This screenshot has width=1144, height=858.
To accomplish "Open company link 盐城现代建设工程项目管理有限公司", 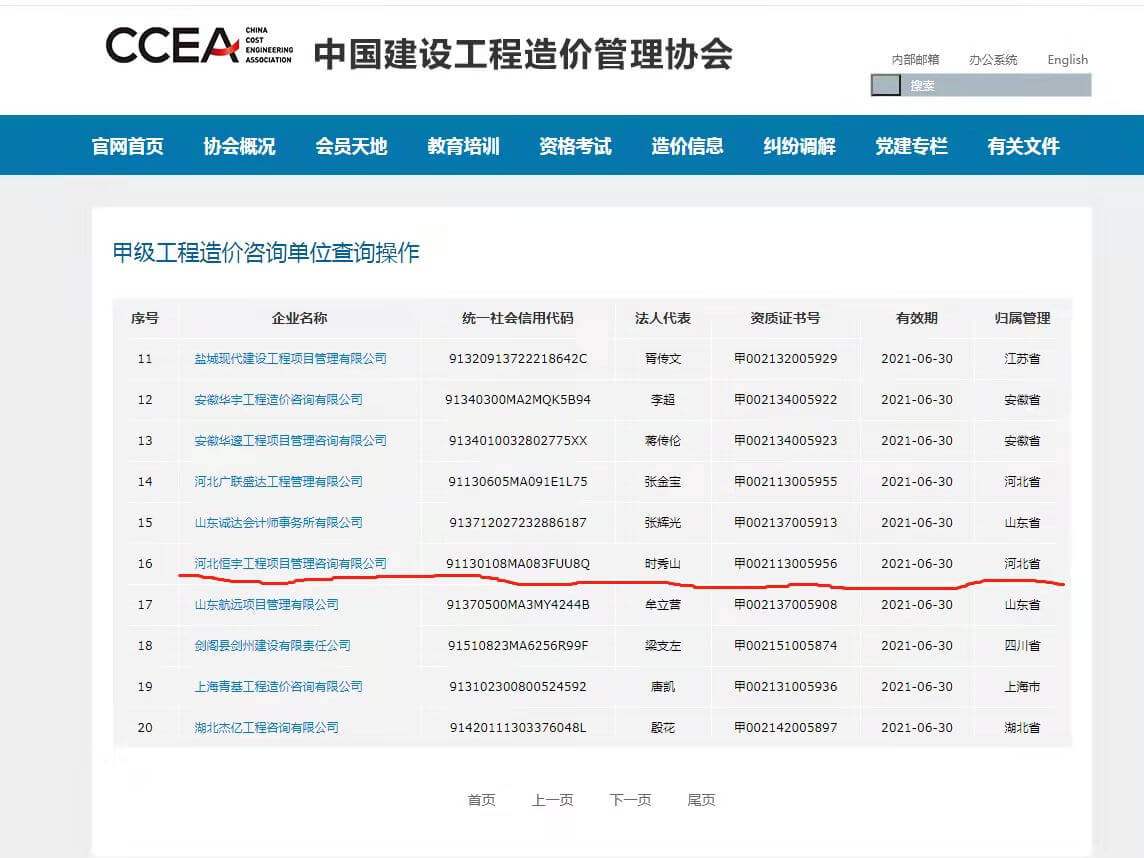I will coord(290,358).
